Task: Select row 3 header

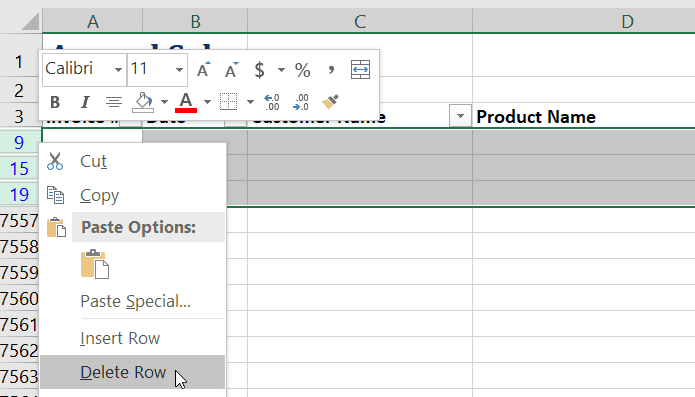Action: click(x=19, y=117)
